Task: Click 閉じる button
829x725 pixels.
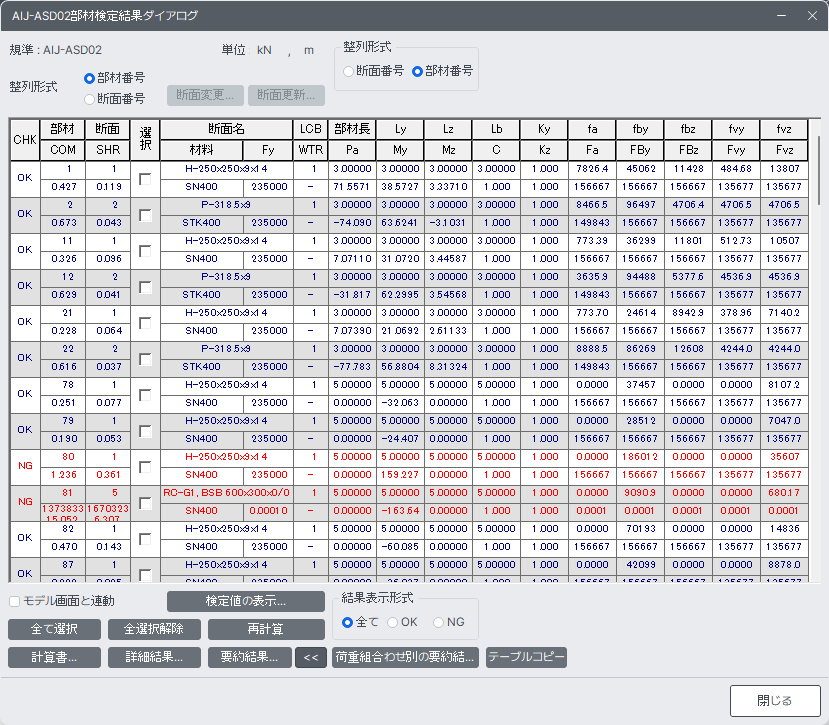Action: [x=775, y=701]
